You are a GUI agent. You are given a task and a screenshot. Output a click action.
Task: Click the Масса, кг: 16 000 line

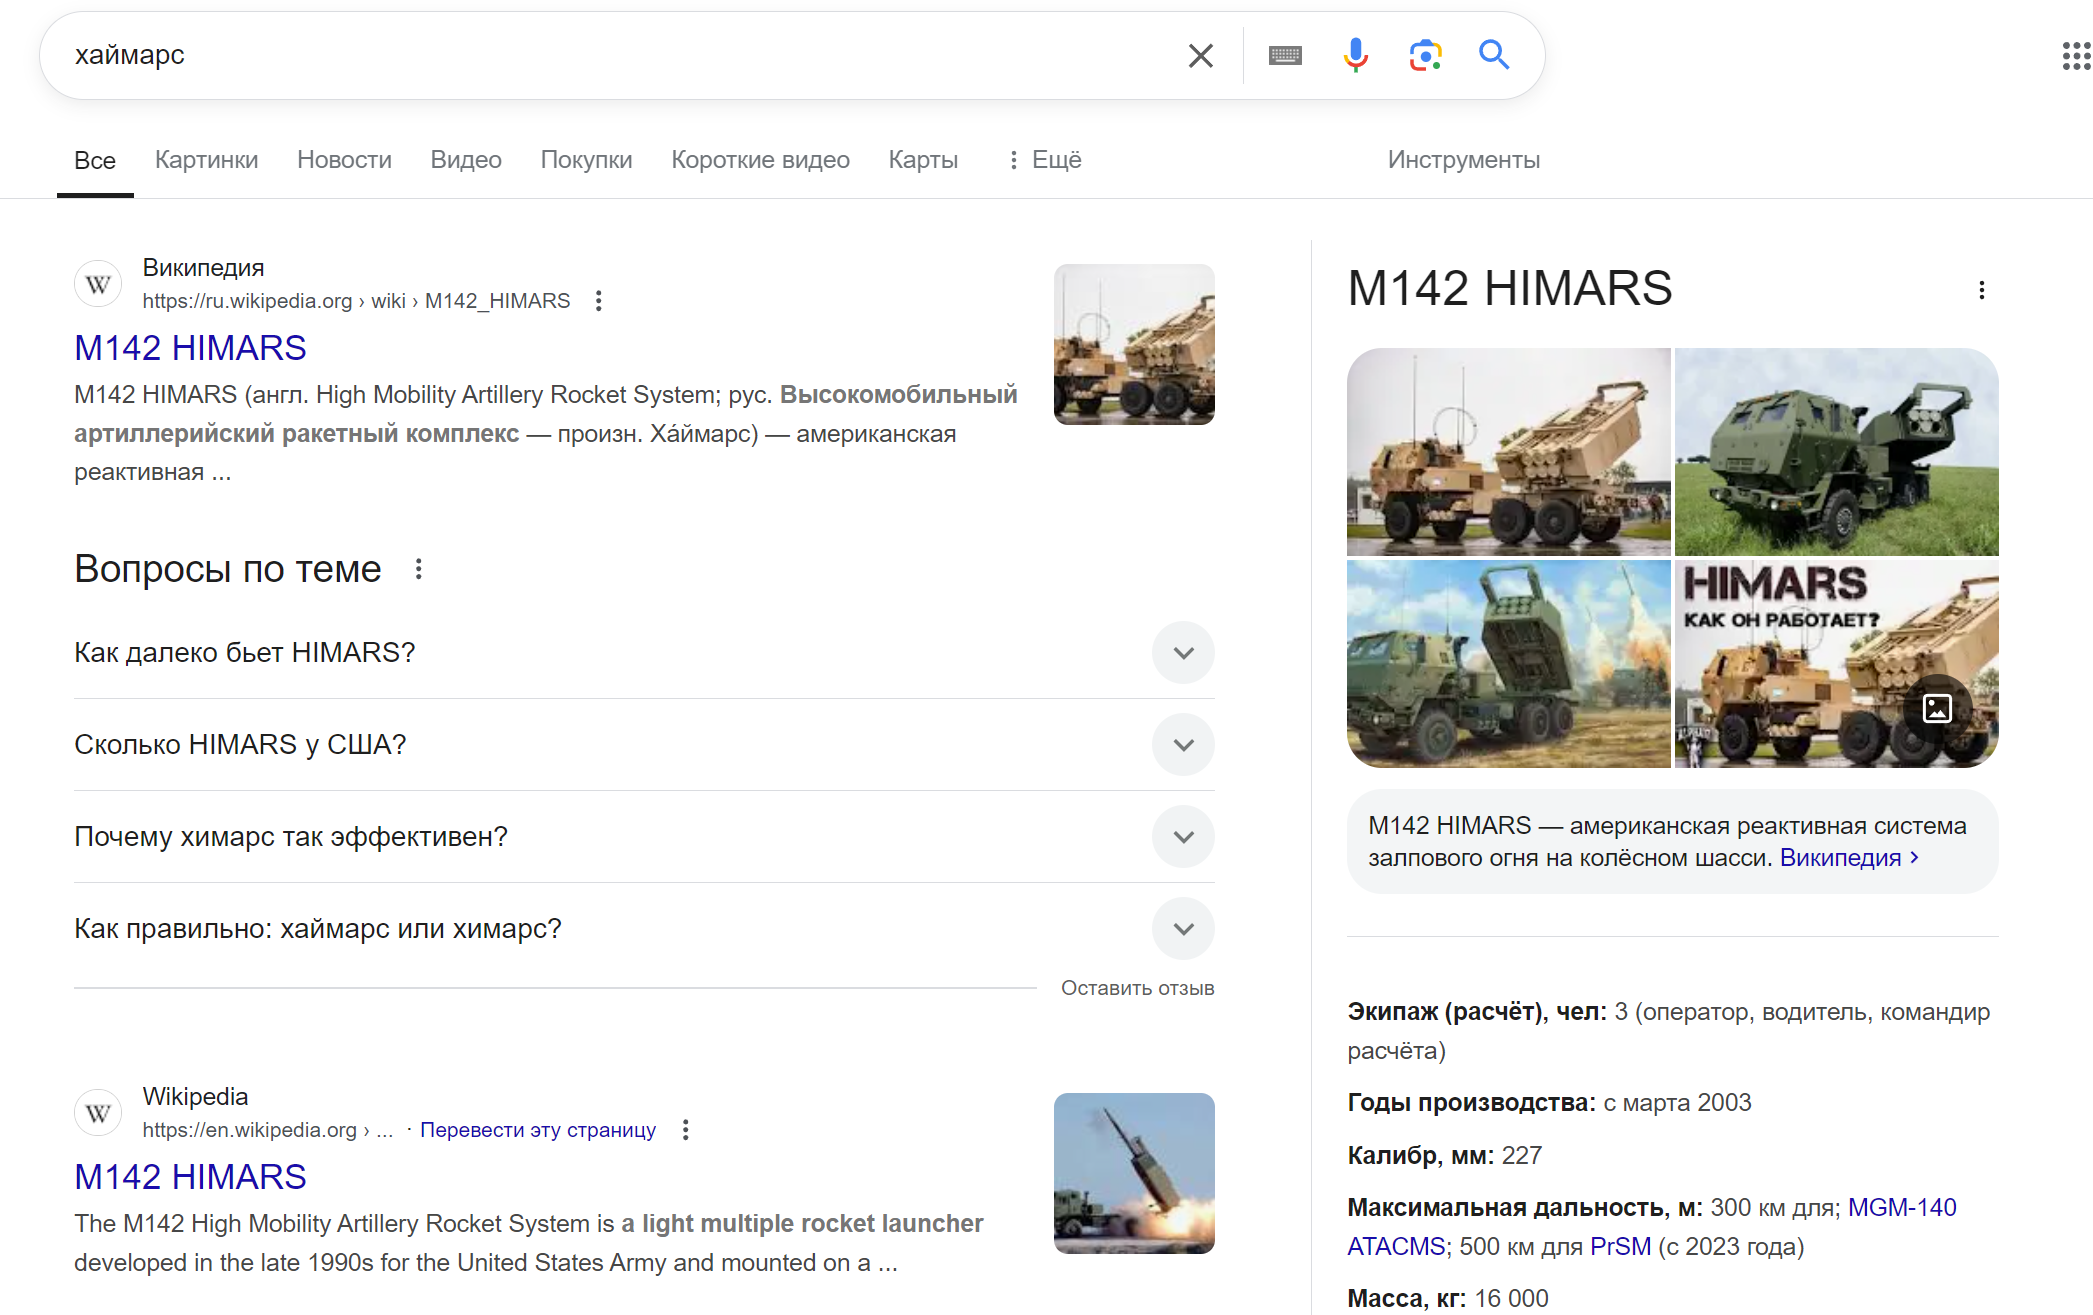[x=1447, y=1299]
